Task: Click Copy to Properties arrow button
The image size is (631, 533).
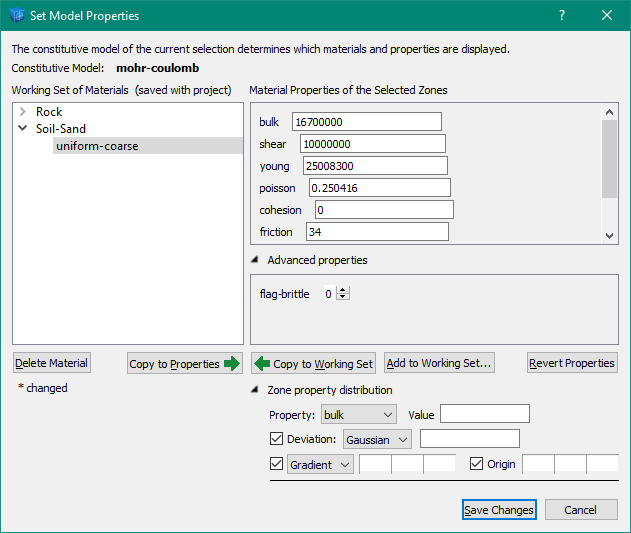Action: tap(185, 364)
